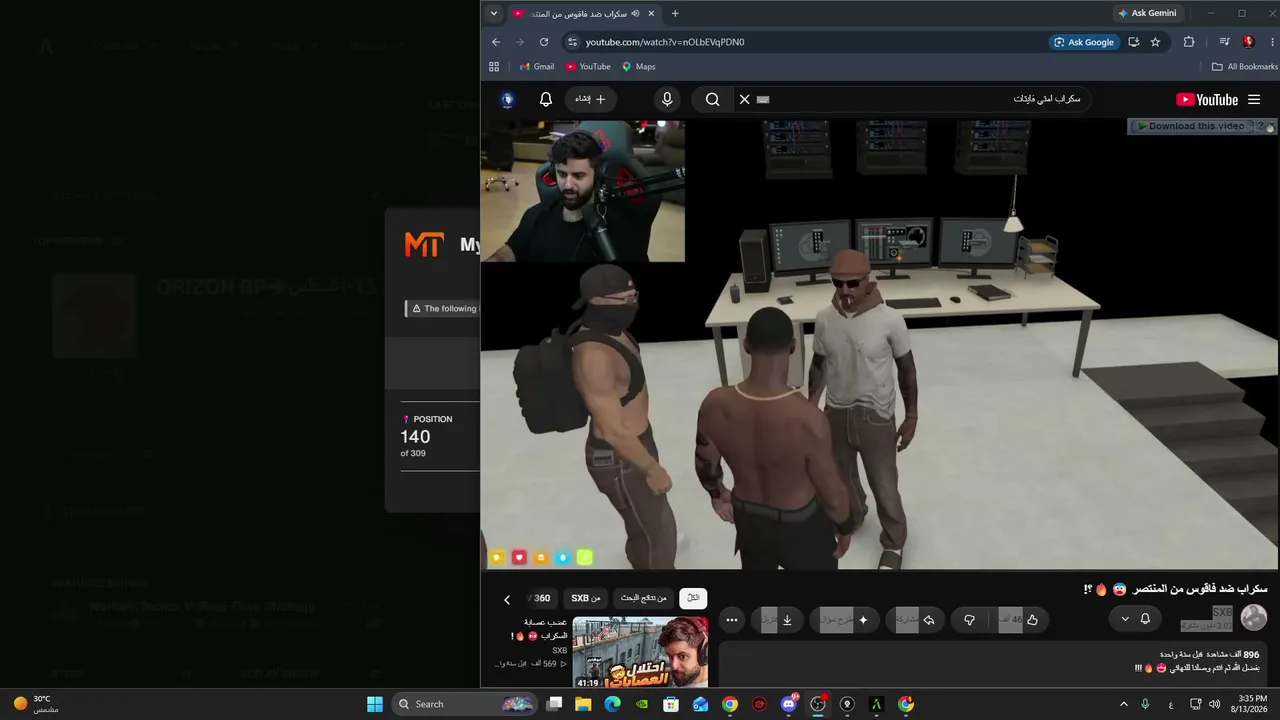Open the Chrome tab search dropdown
Screen dimensions: 1280x720
click(494, 14)
